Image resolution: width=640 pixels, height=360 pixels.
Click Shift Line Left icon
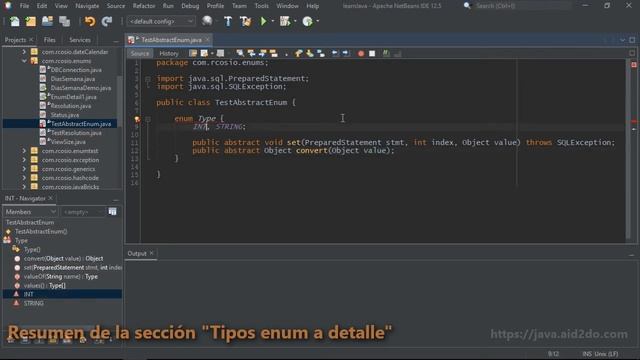335,53
